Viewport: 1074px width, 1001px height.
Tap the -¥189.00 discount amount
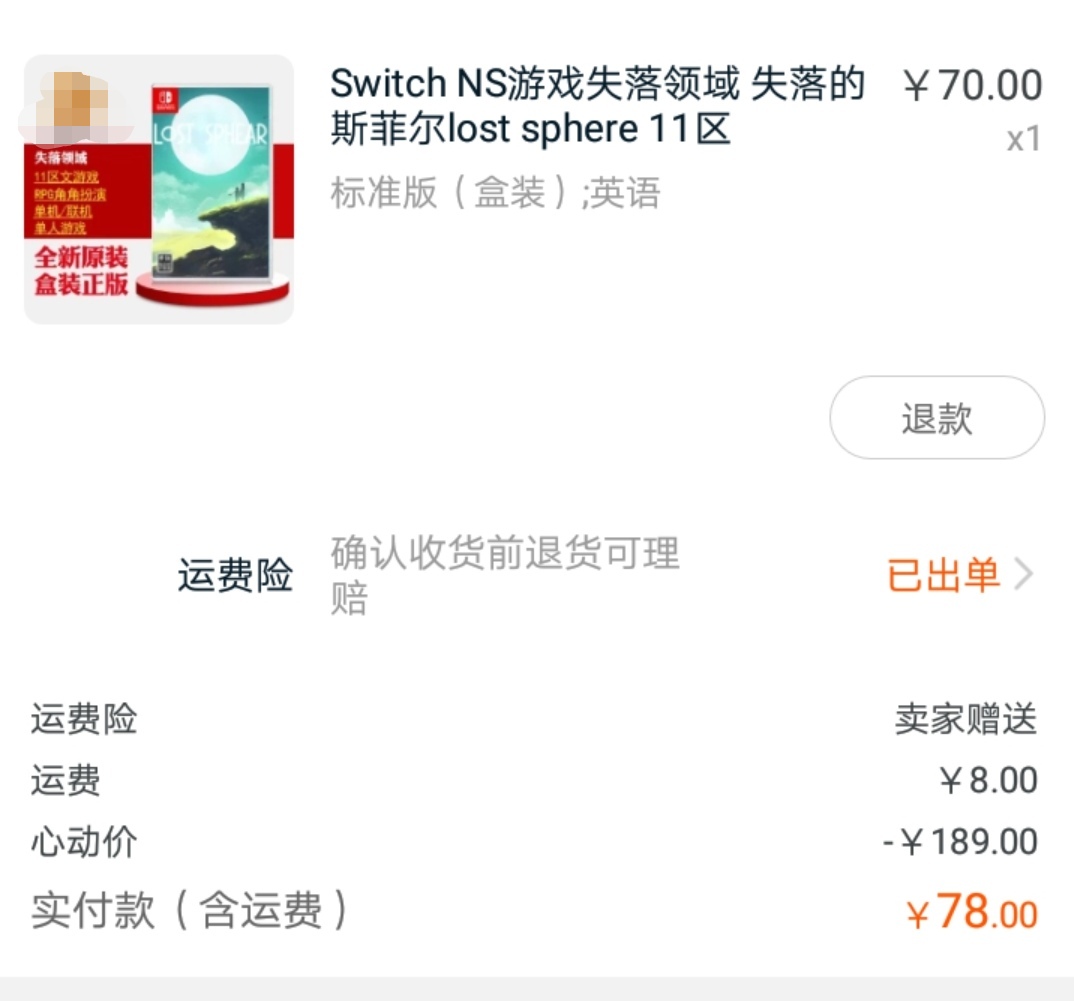960,841
